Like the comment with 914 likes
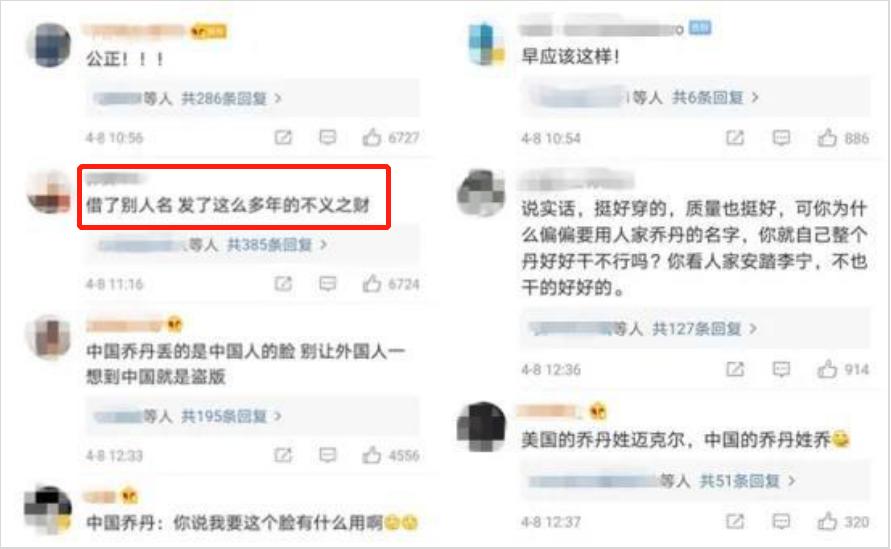This screenshot has width=891, height=549. pos(827,369)
